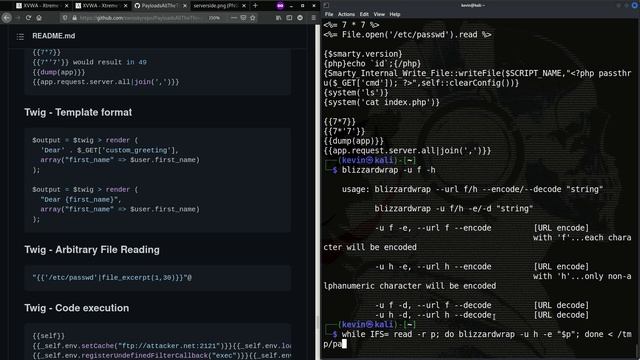Screen dimensions: 640x360
Task: Click 'Twig - Code execution' heading
Action: pyautogui.click(x=76, y=308)
